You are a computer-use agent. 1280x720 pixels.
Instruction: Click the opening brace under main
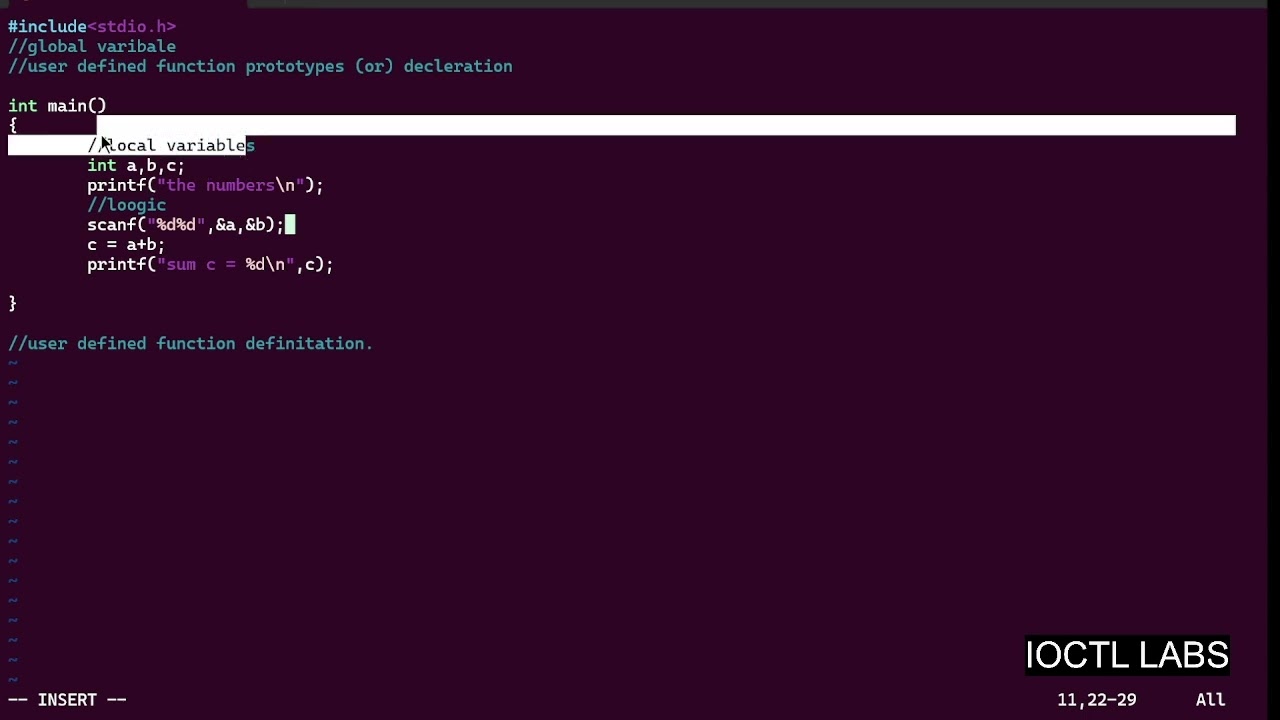[13, 125]
